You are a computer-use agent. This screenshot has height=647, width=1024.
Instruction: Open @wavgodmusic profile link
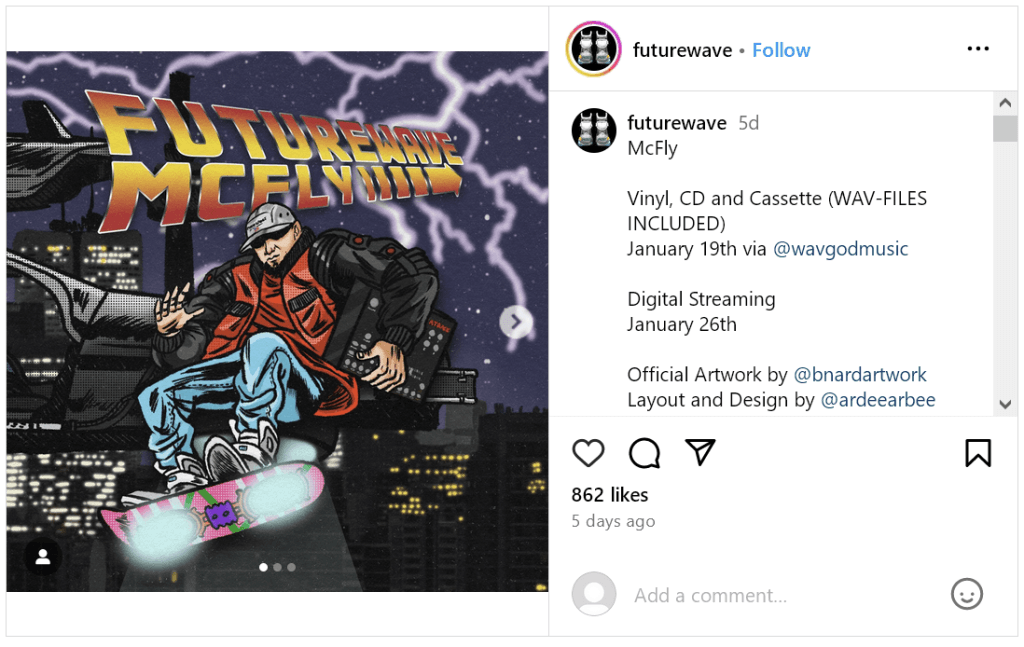coord(840,249)
